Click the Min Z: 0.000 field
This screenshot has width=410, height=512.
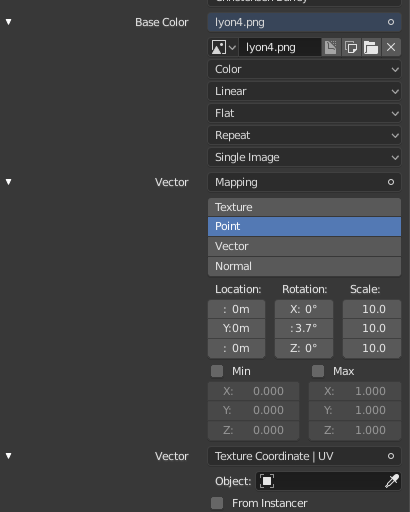point(253,430)
